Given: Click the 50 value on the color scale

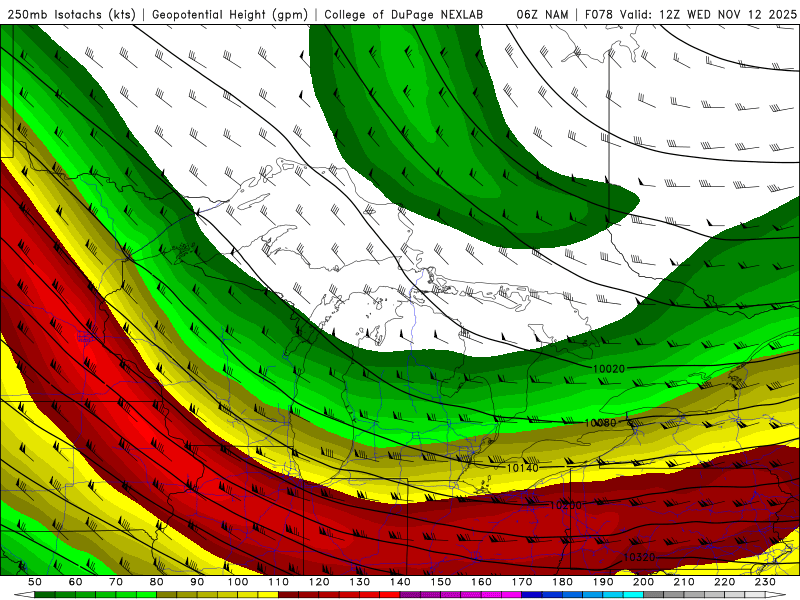Looking at the screenshot, I should click(x=35, y=582).
